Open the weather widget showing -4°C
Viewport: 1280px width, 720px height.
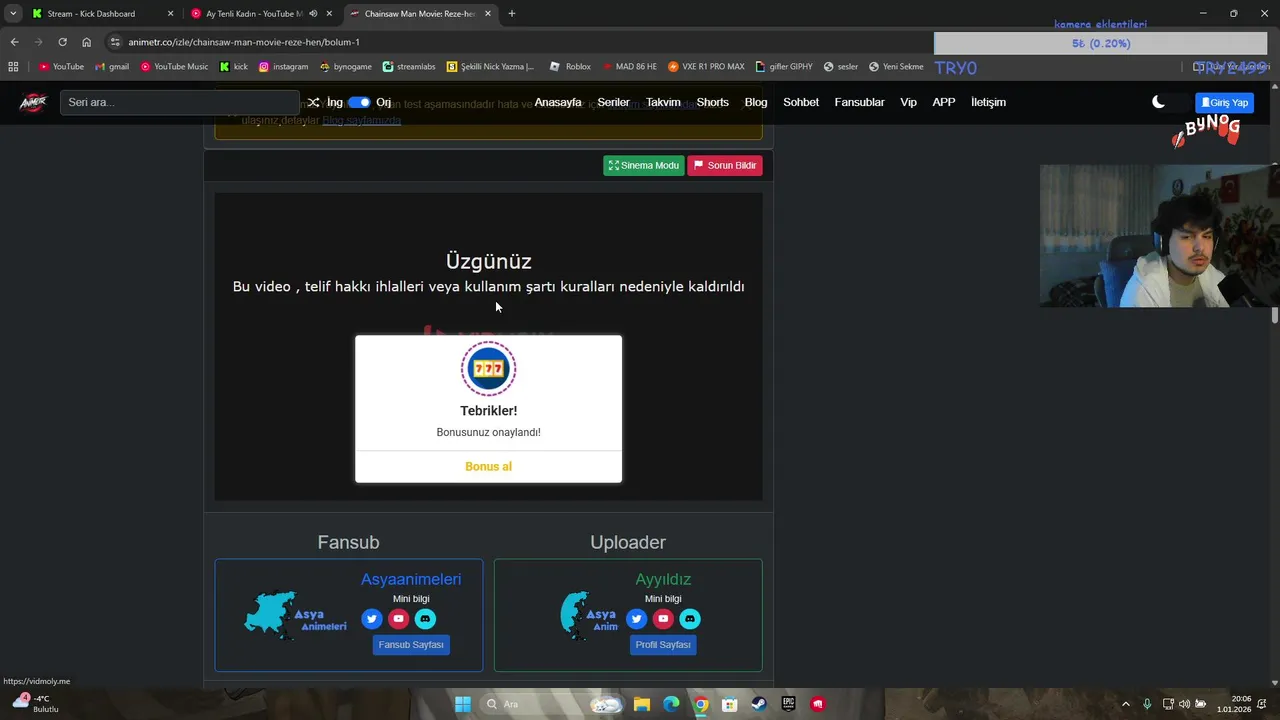(x=36, y=703)
